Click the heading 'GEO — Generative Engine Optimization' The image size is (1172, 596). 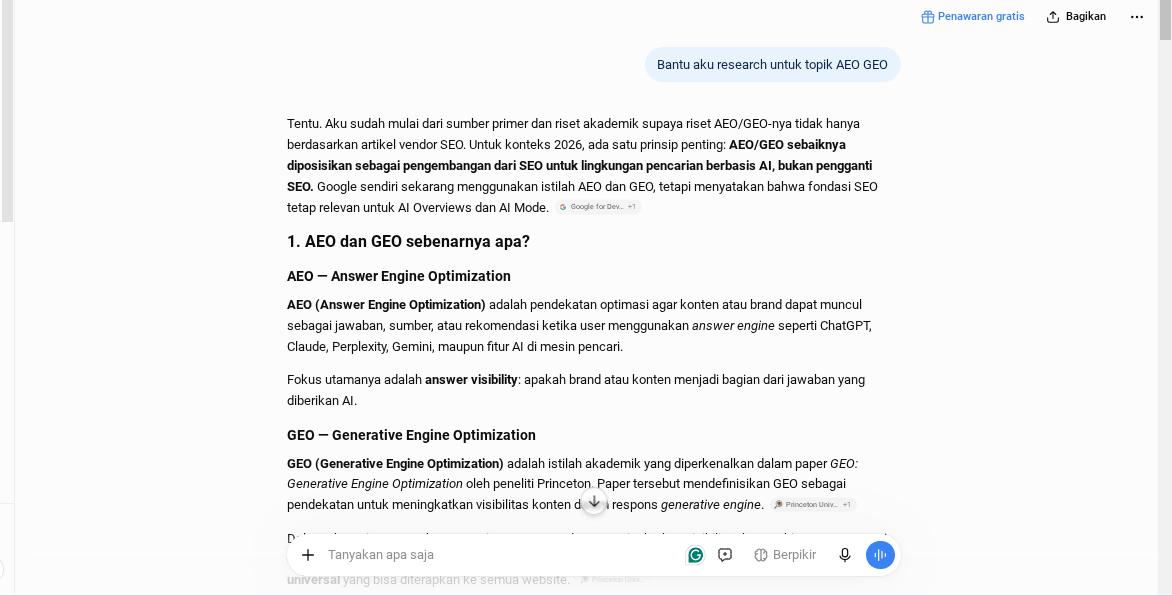tap(411, 435)
